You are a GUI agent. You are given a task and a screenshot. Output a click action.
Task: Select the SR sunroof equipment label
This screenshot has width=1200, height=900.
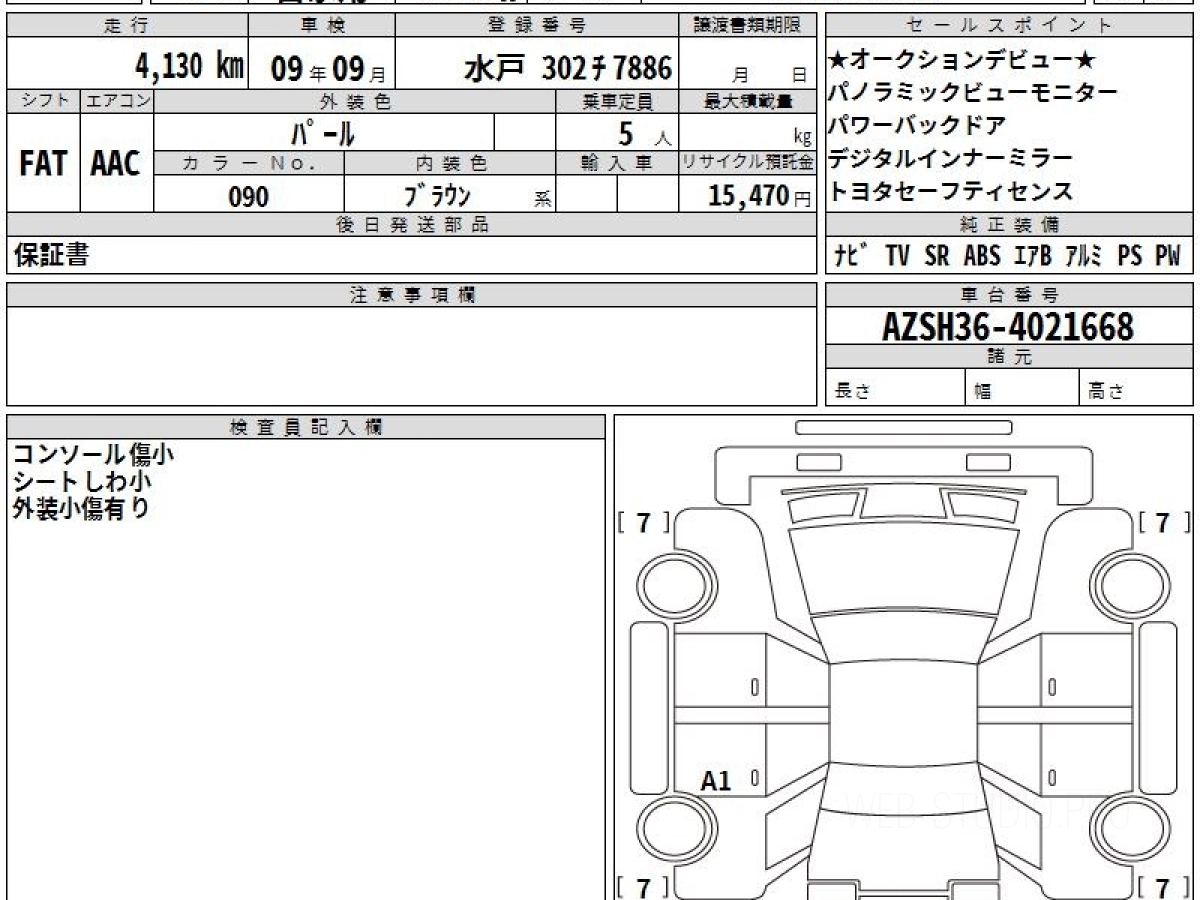(937, 256)
